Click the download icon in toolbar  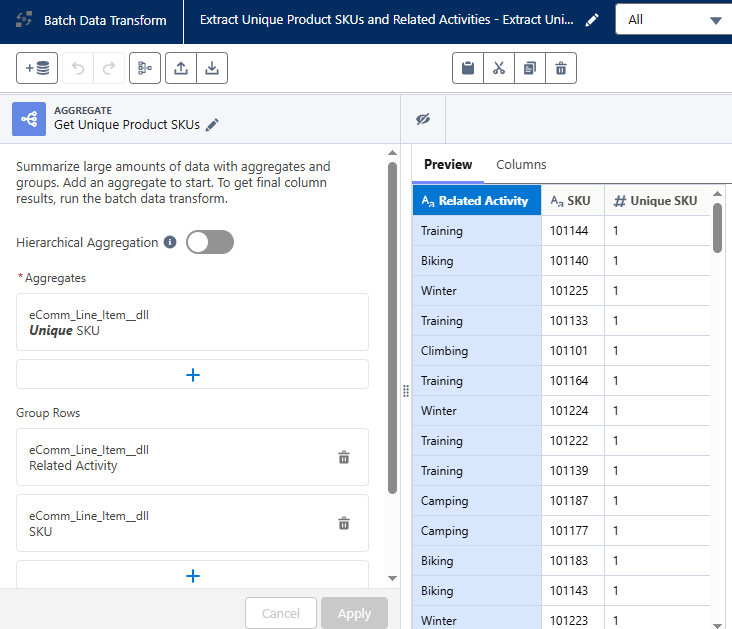(x=211, y=68)
